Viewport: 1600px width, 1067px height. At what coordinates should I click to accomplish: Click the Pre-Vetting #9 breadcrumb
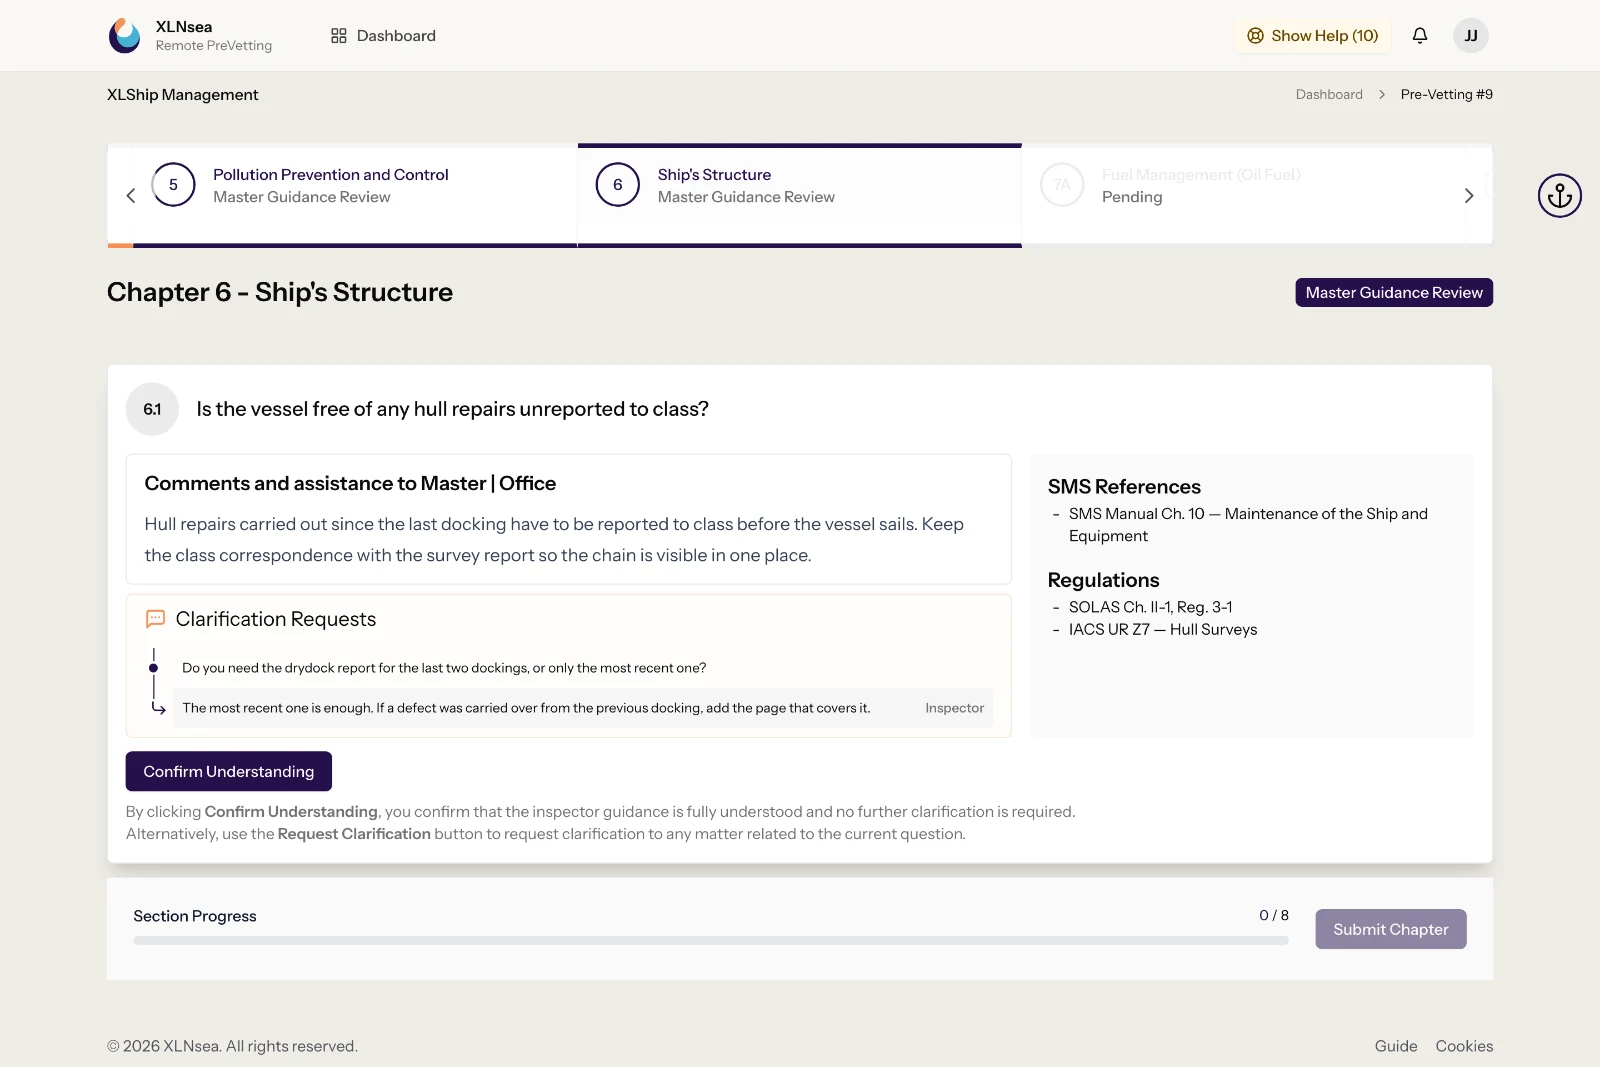tap(1446, 94)
